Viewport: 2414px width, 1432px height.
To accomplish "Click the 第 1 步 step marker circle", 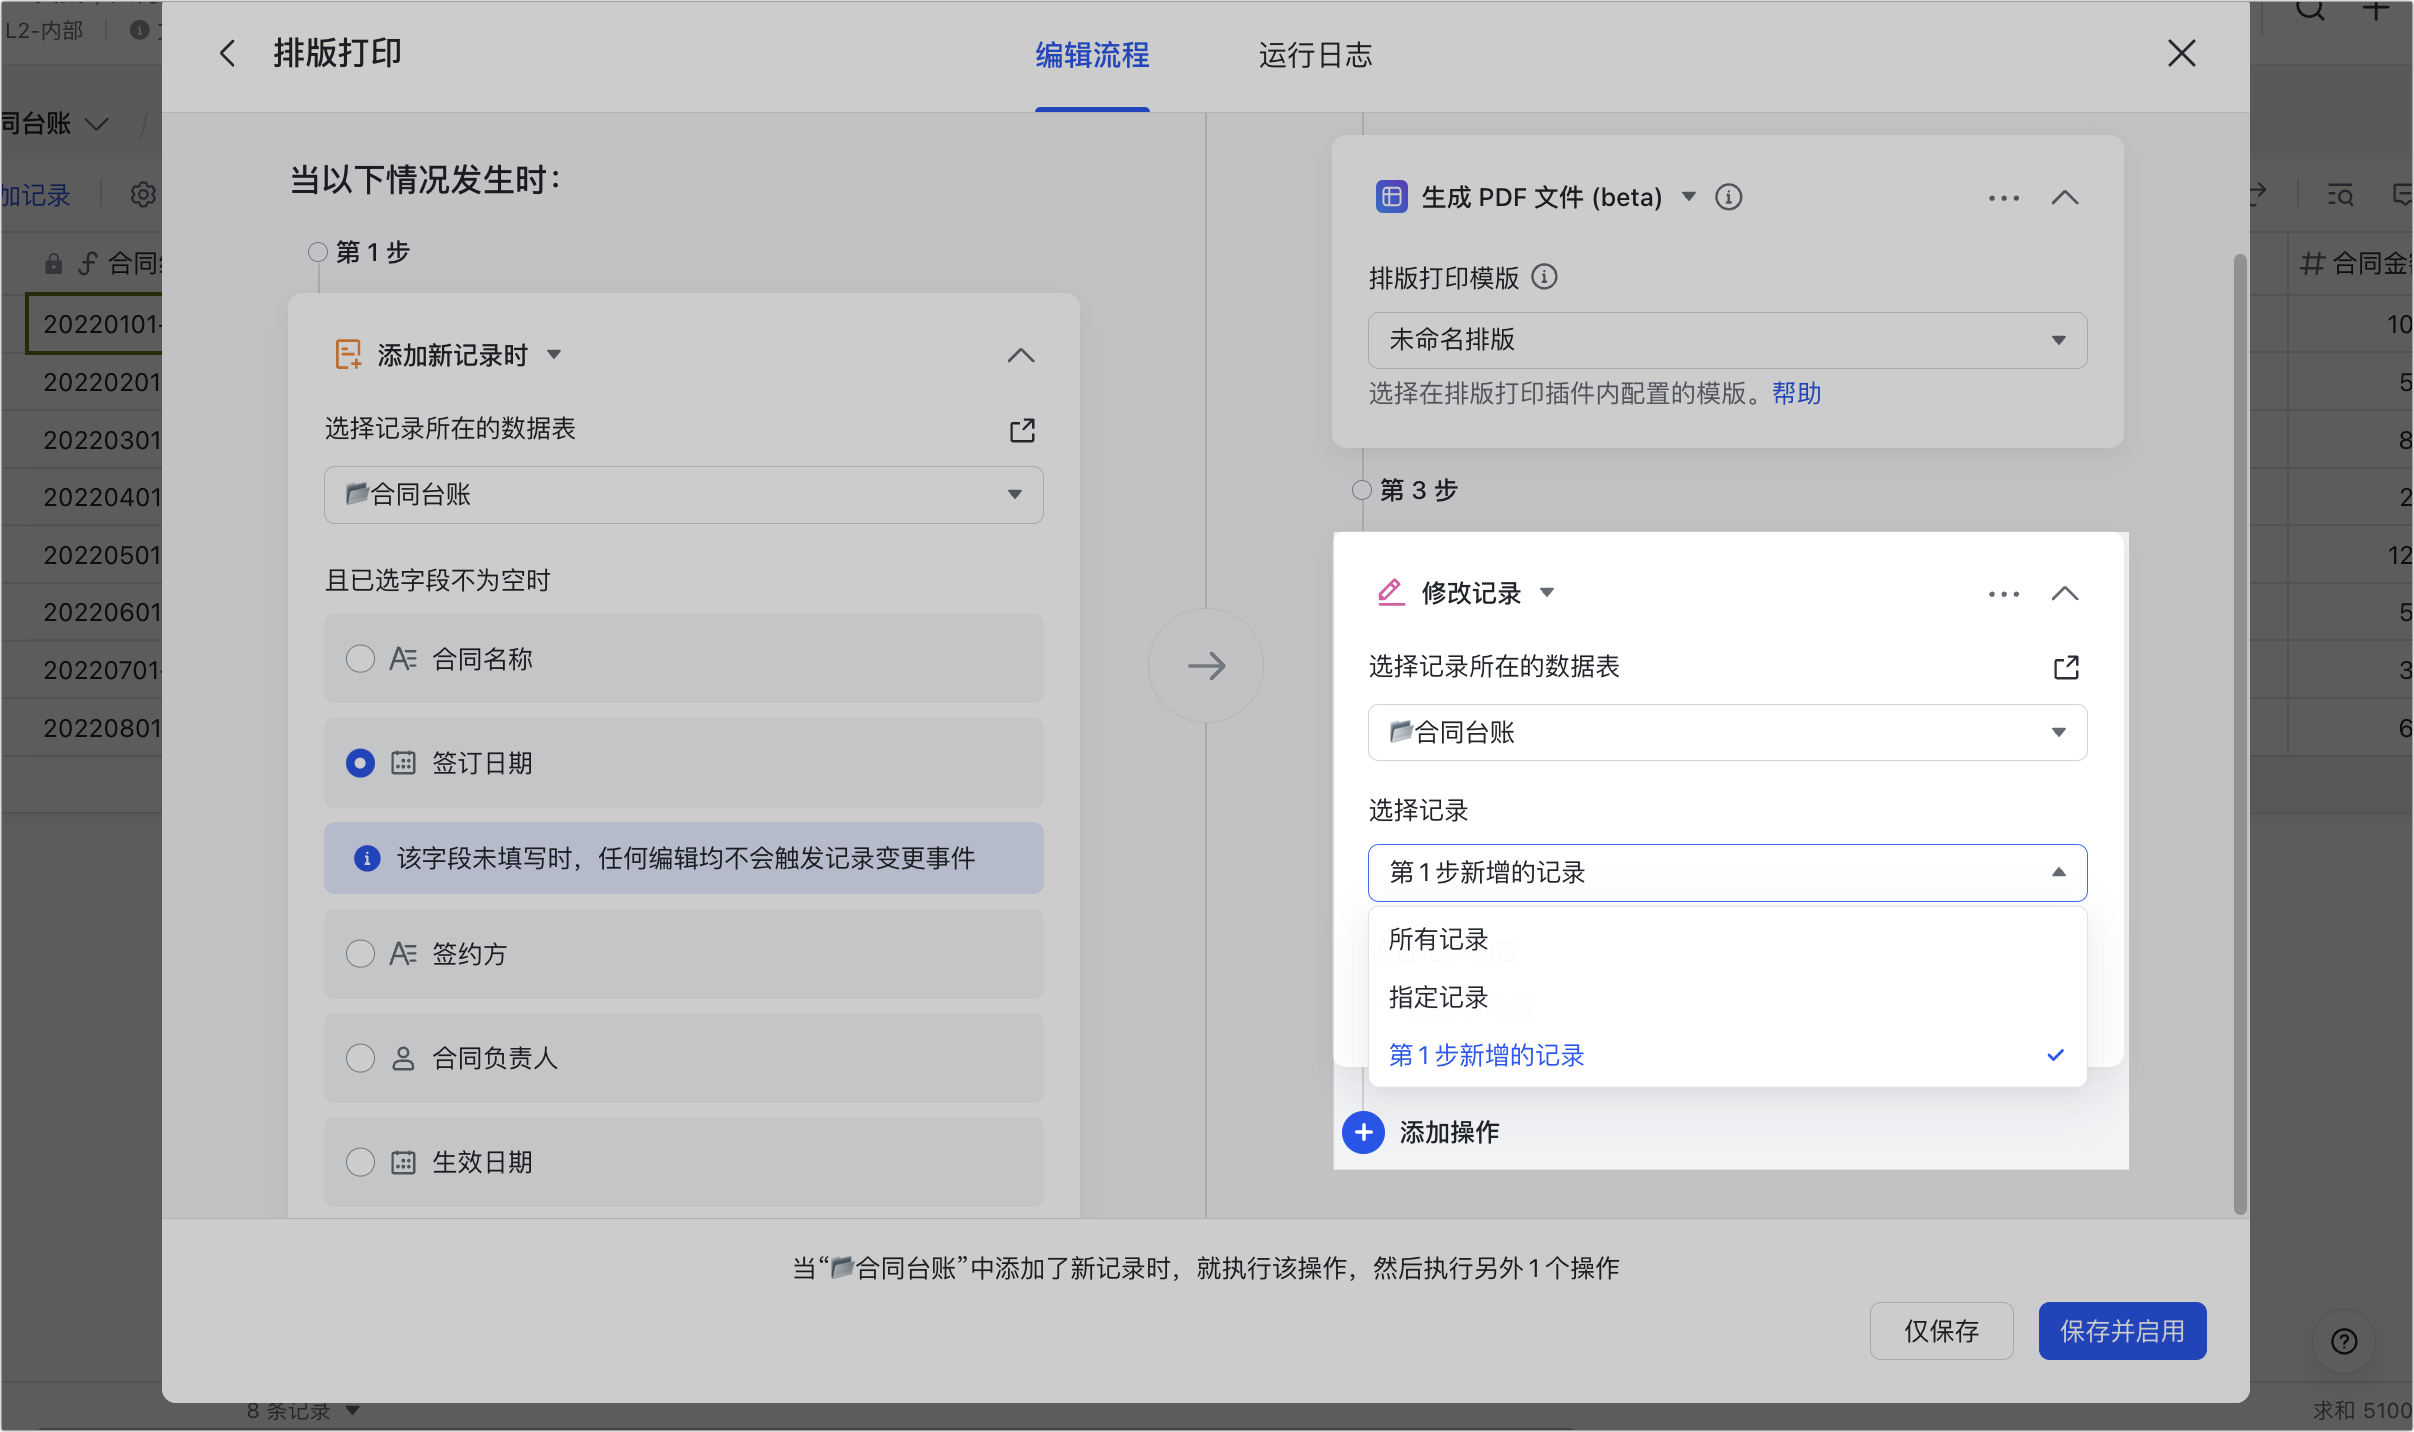I will (x=318, y=252).
